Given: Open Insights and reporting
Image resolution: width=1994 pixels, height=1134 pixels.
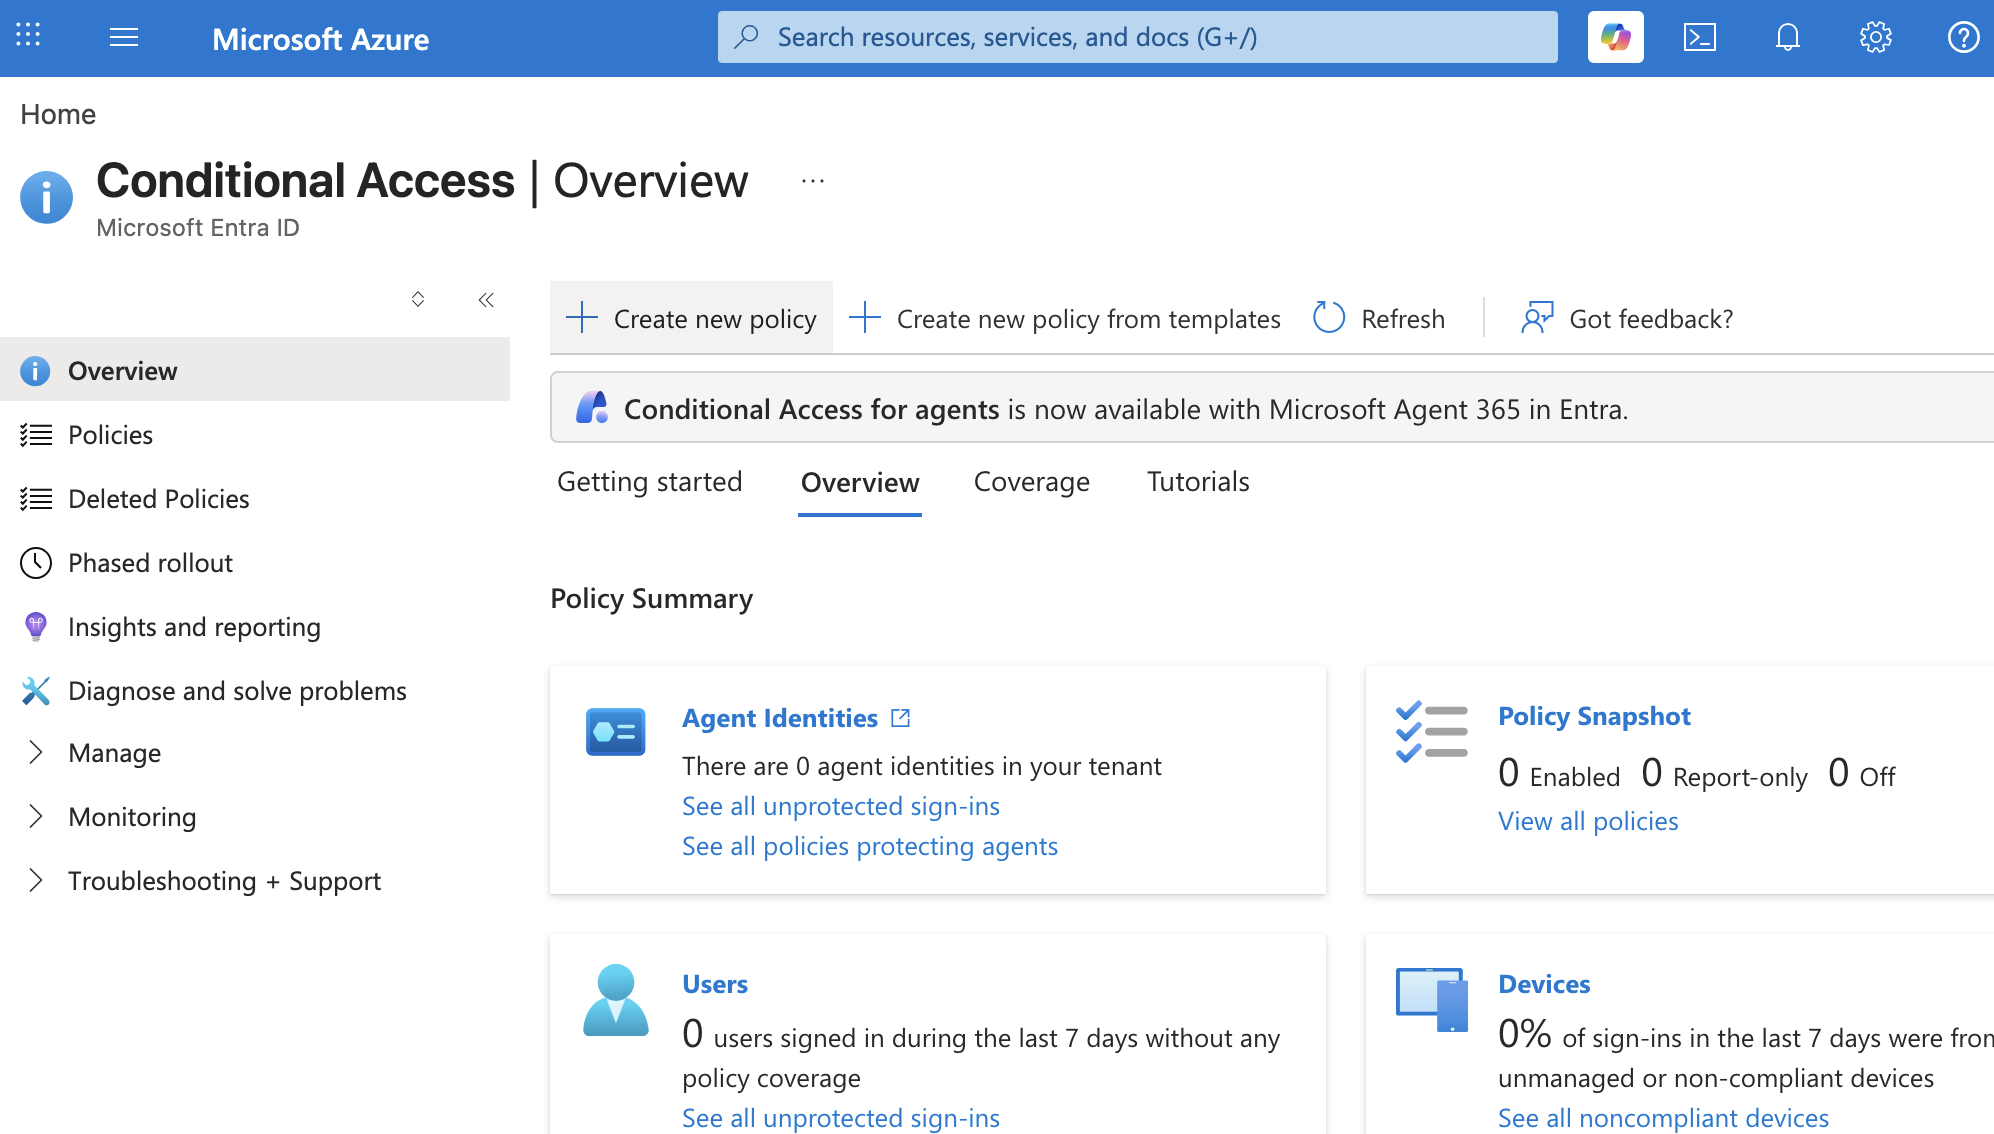Looking at the screenshot, I should coord(255,627).
